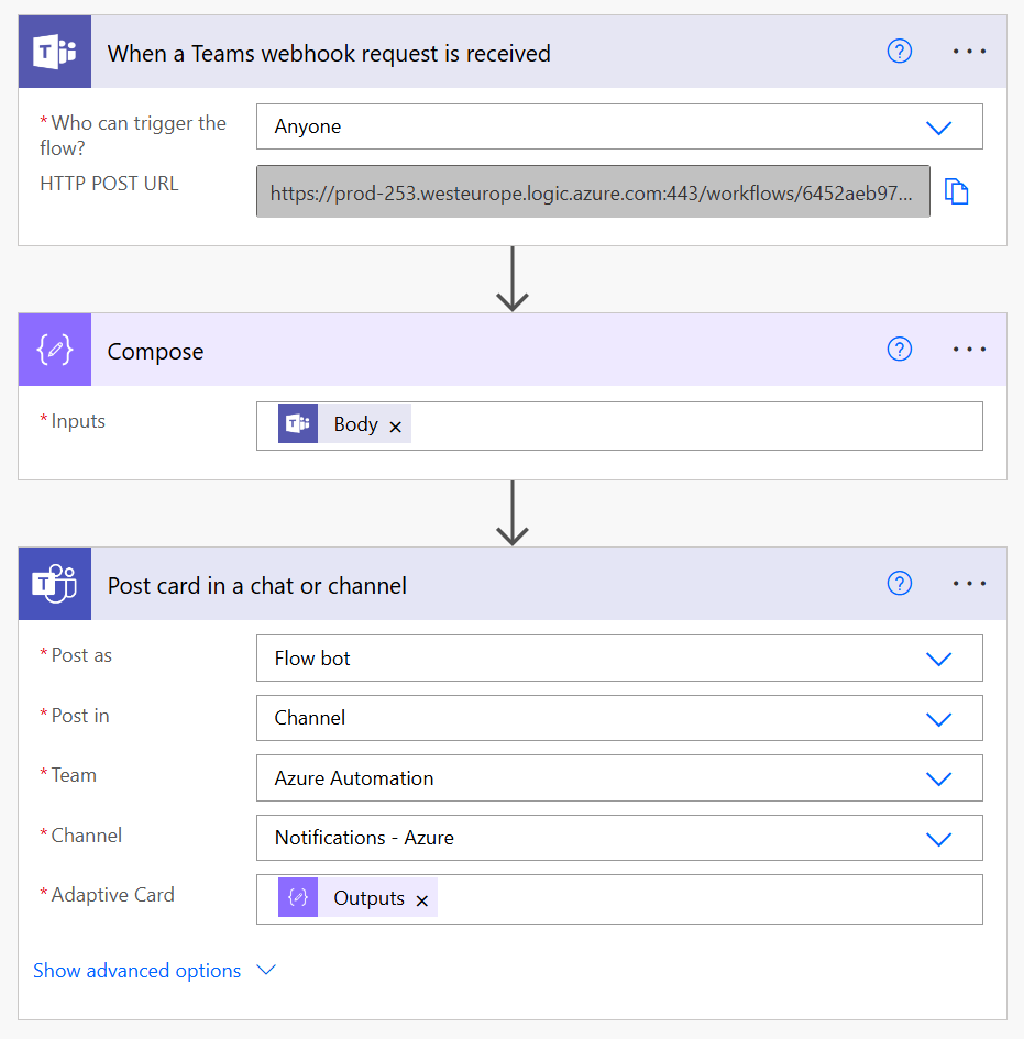
Task: Expand the Team dropdown showing Azure Automation
Action: [939, 779]
